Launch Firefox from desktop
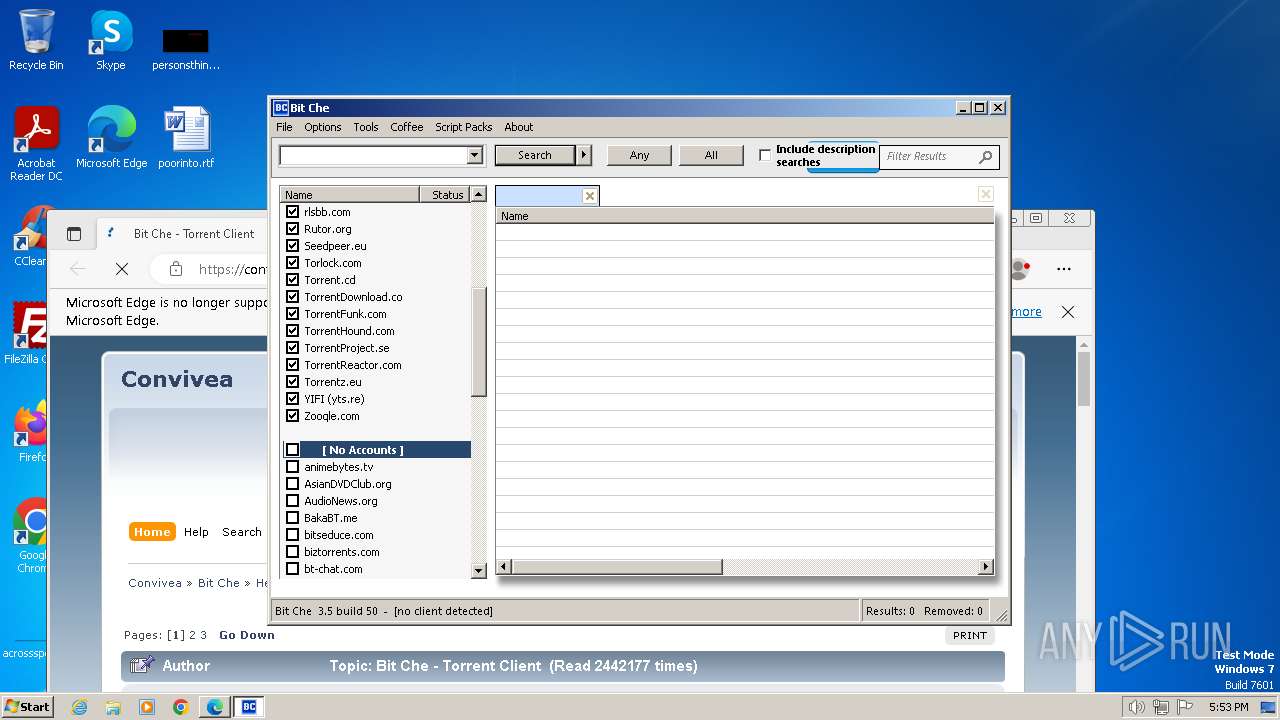This screenshot has height=720, width=1280. point(30,432)
